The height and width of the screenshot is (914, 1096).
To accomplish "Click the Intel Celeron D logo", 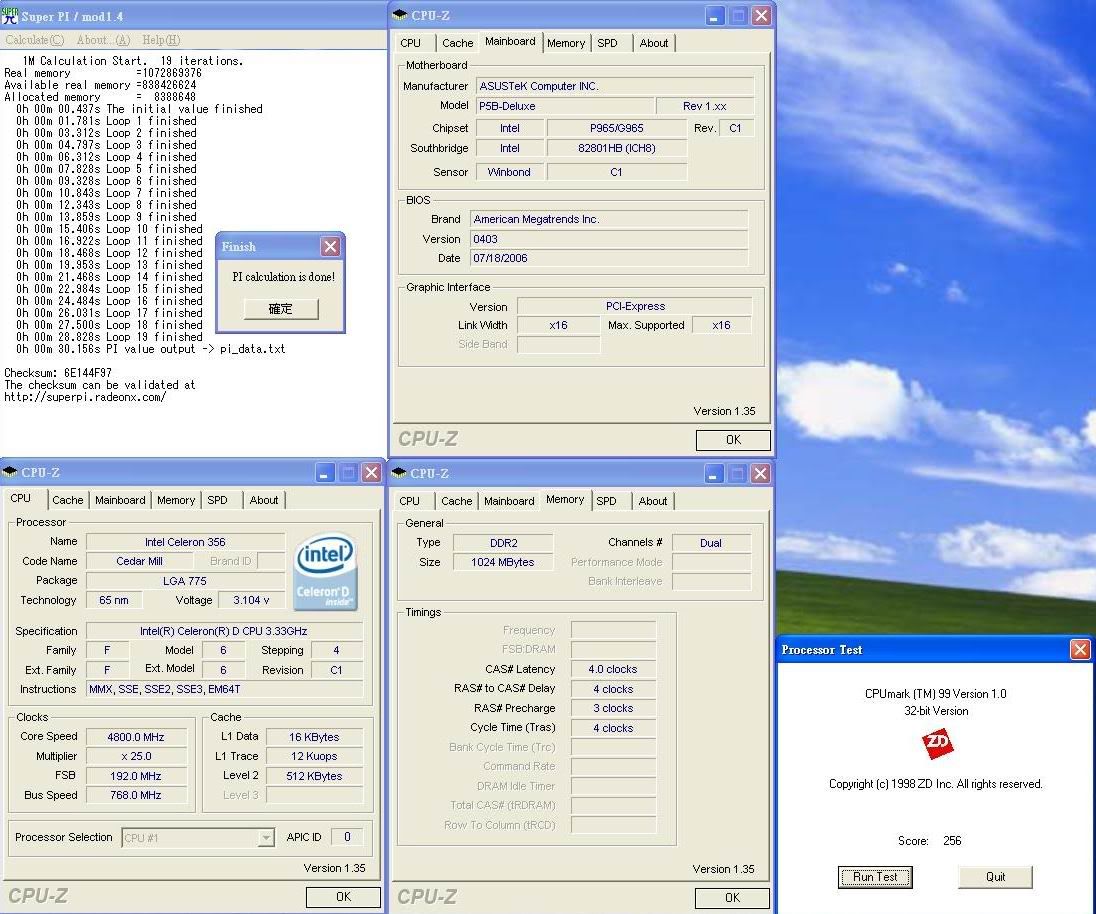I will click(x=326, y=572).
